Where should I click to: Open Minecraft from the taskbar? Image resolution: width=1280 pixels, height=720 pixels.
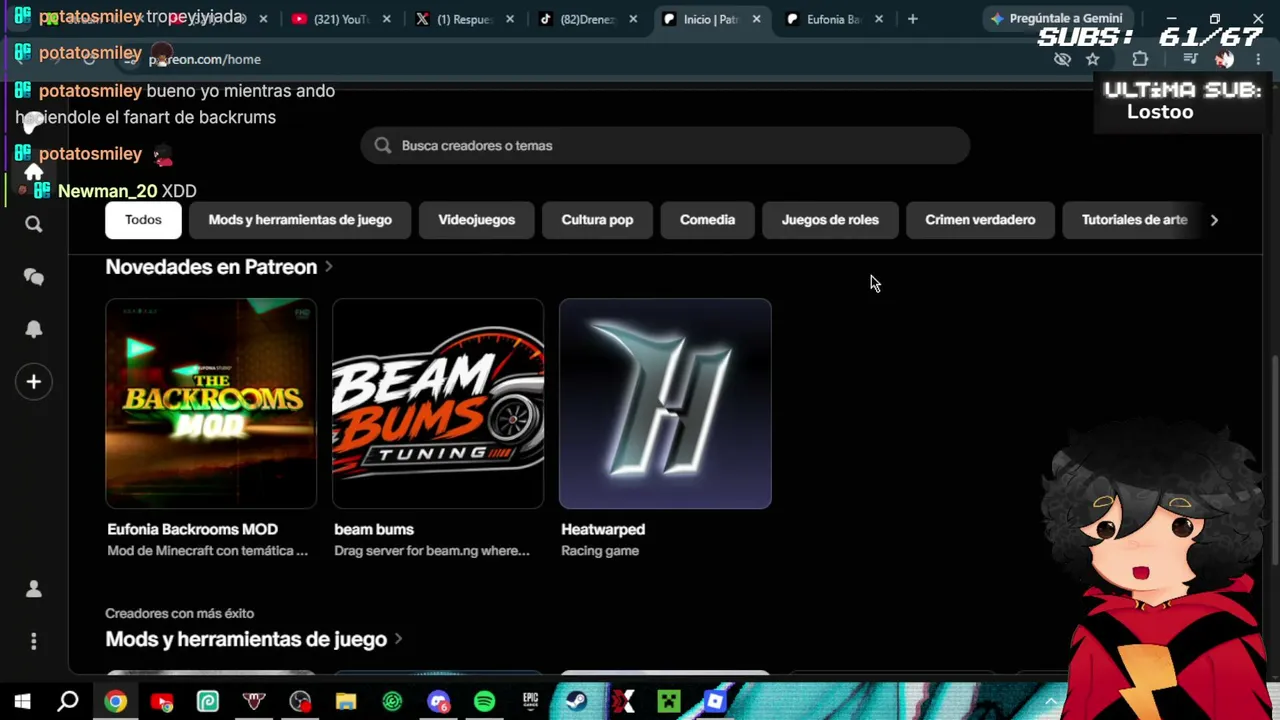coord(668,702)
